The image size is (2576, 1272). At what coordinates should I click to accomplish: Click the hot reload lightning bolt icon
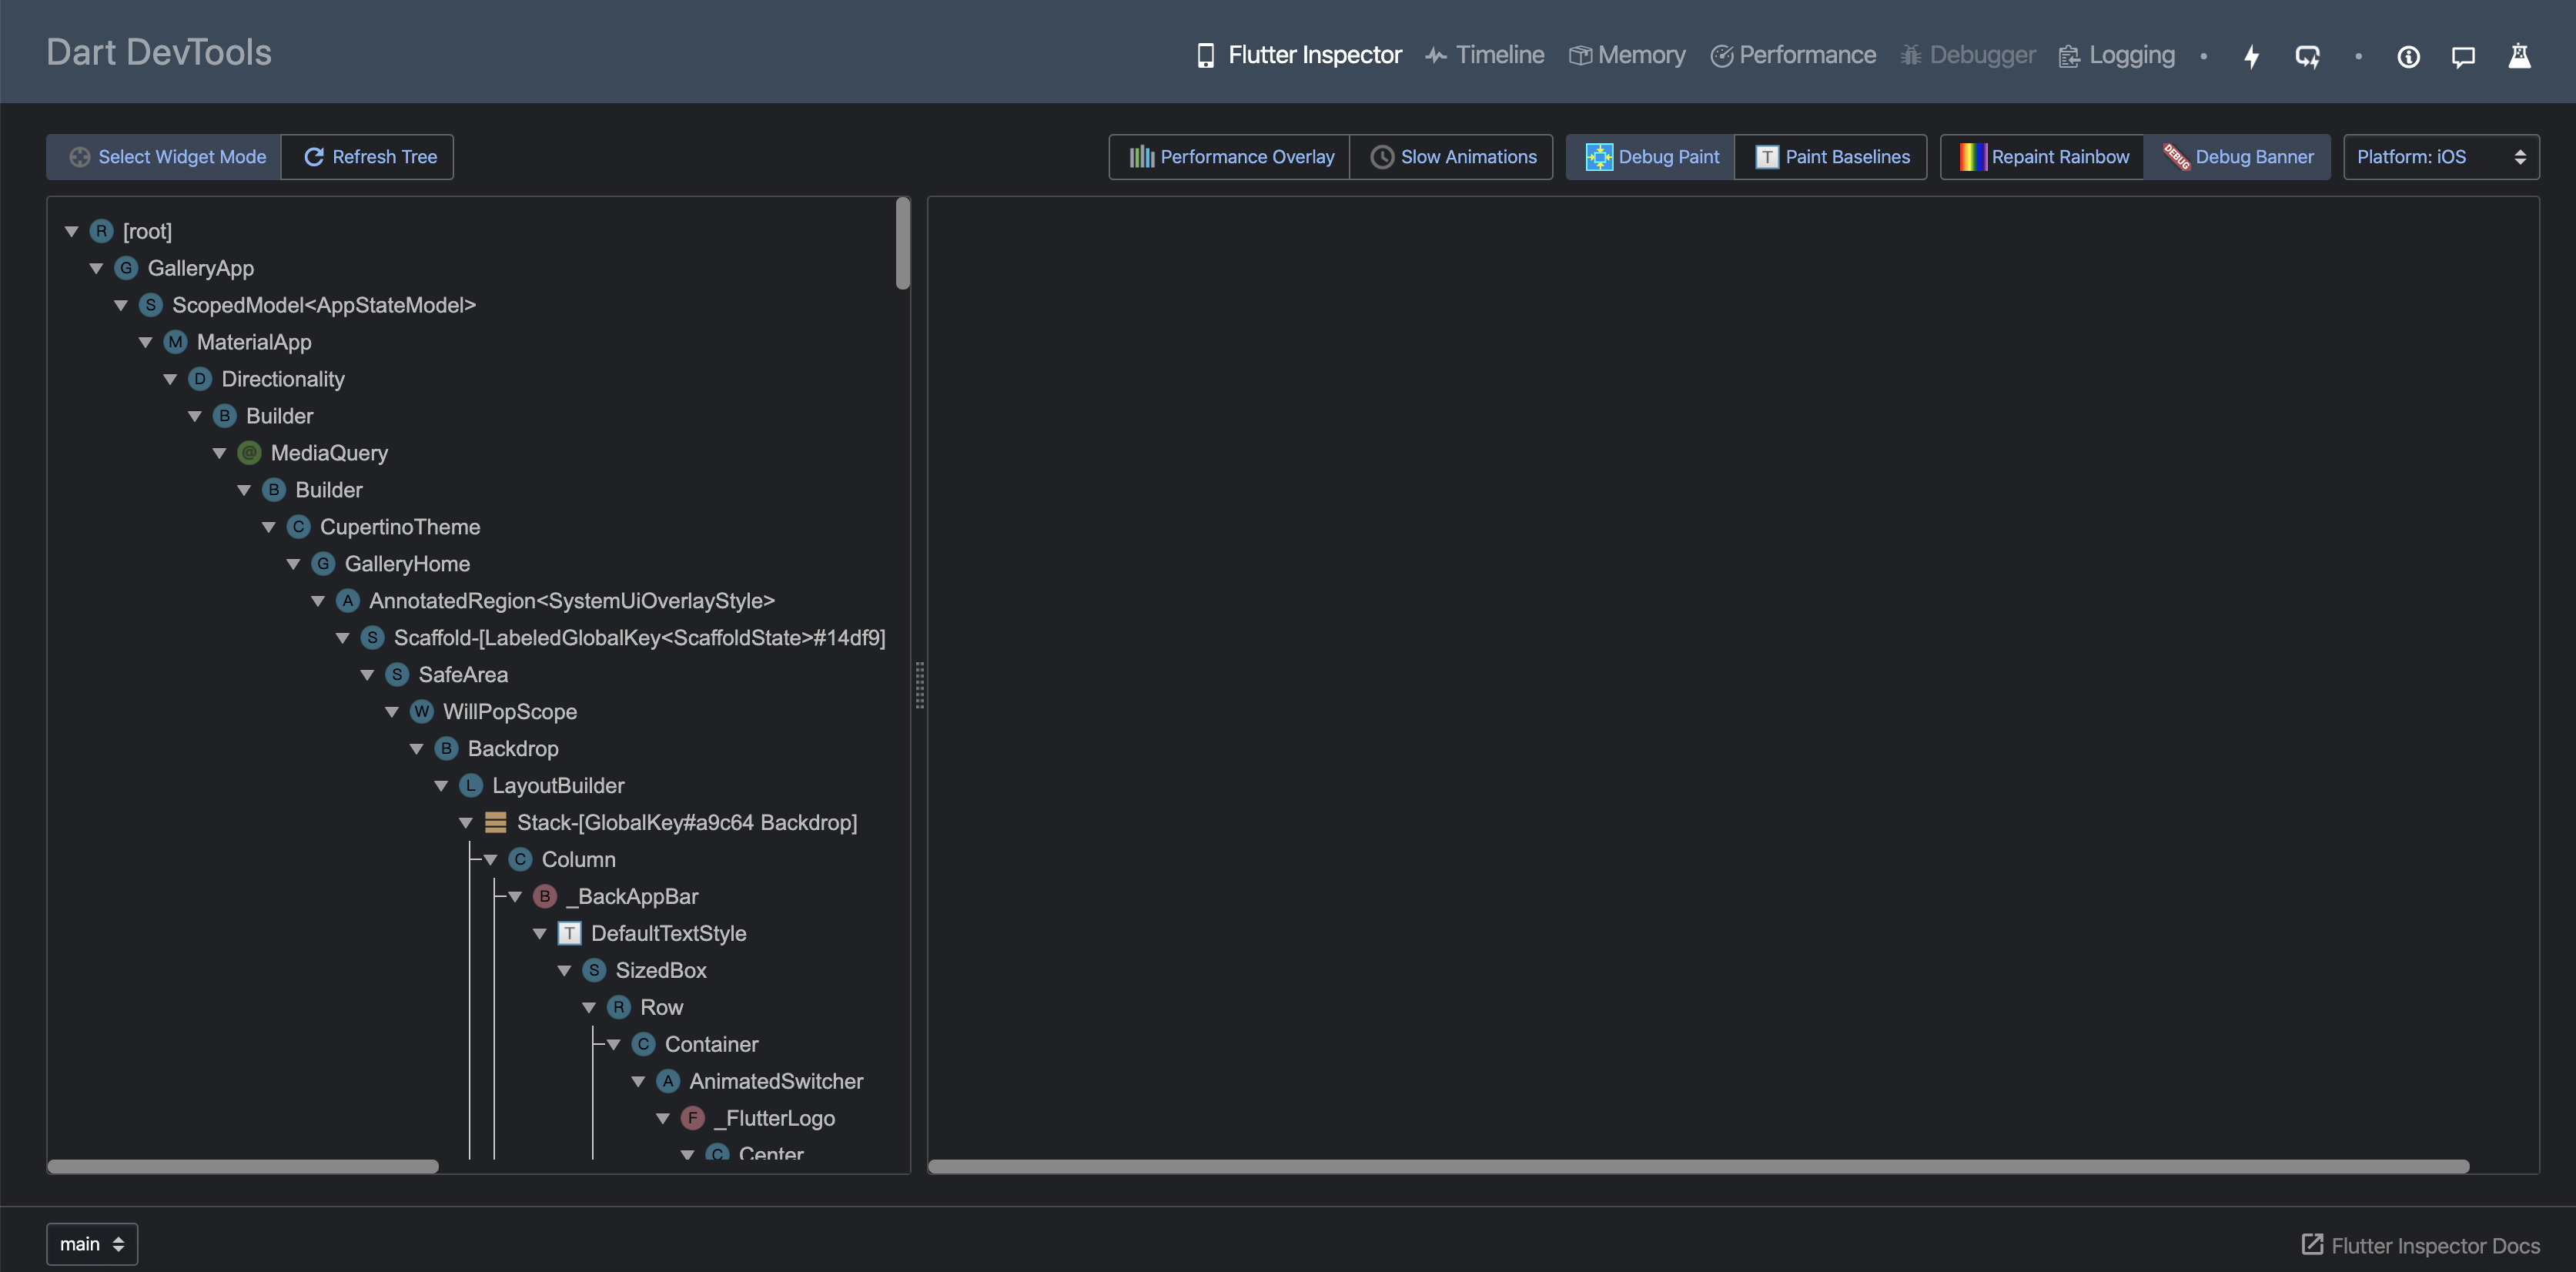coord(2251,56)
